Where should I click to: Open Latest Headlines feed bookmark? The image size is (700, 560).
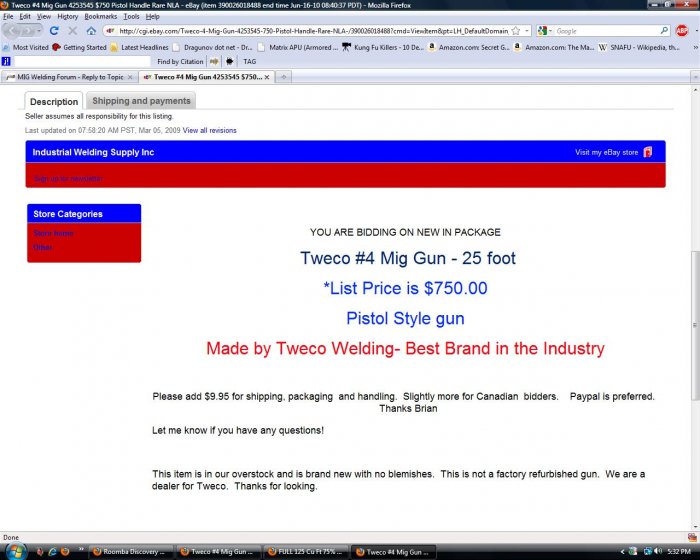coord(139,47)
